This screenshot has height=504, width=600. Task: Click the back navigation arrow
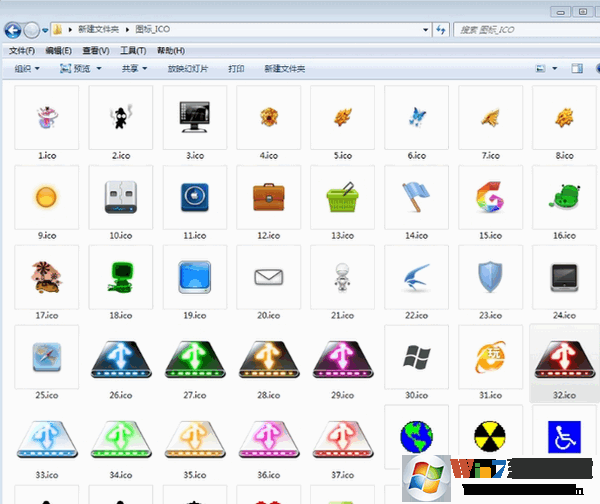click(x=14, y=30)
